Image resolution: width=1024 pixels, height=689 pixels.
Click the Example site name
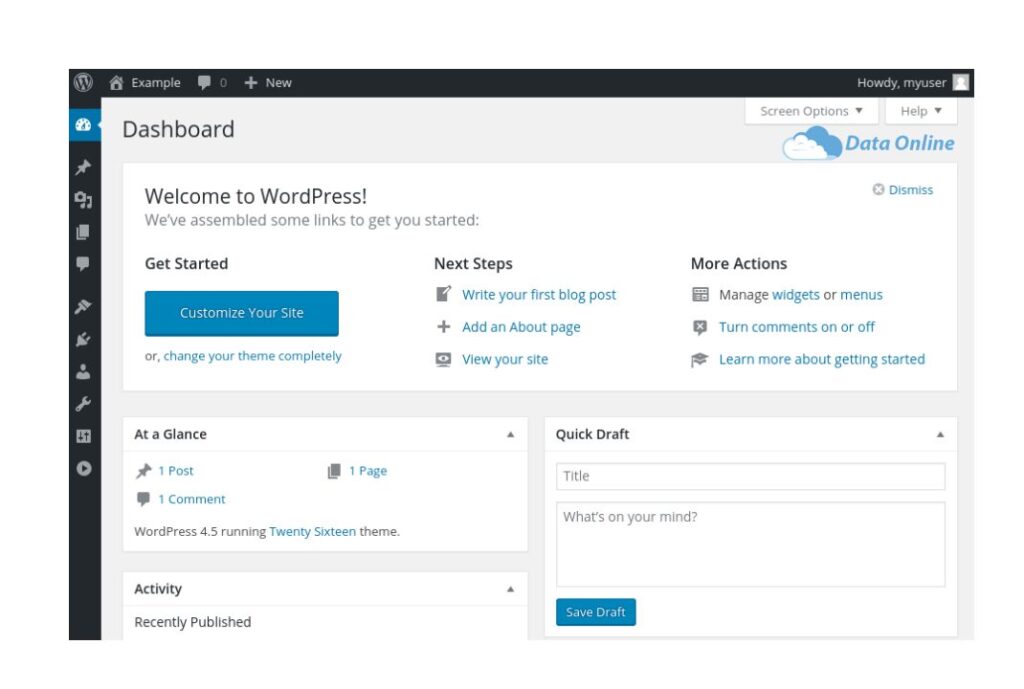155,82
